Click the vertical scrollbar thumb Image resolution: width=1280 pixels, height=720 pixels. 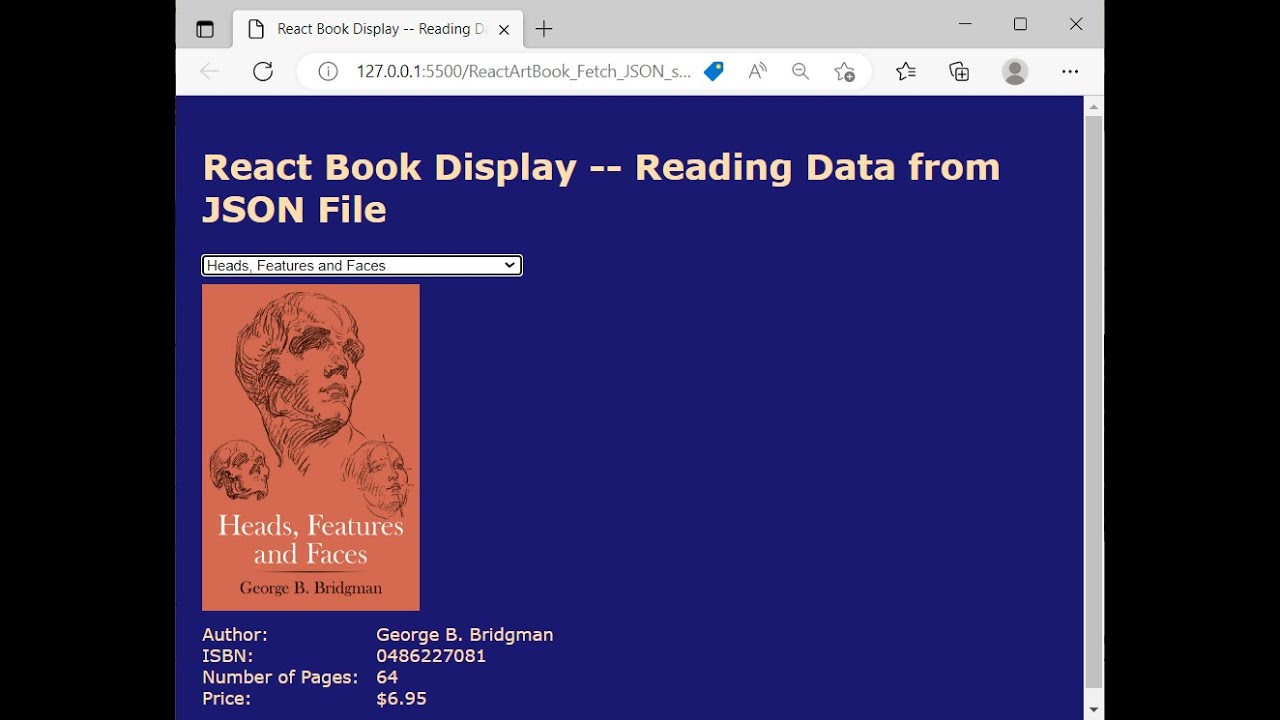tap(1094, 402)
